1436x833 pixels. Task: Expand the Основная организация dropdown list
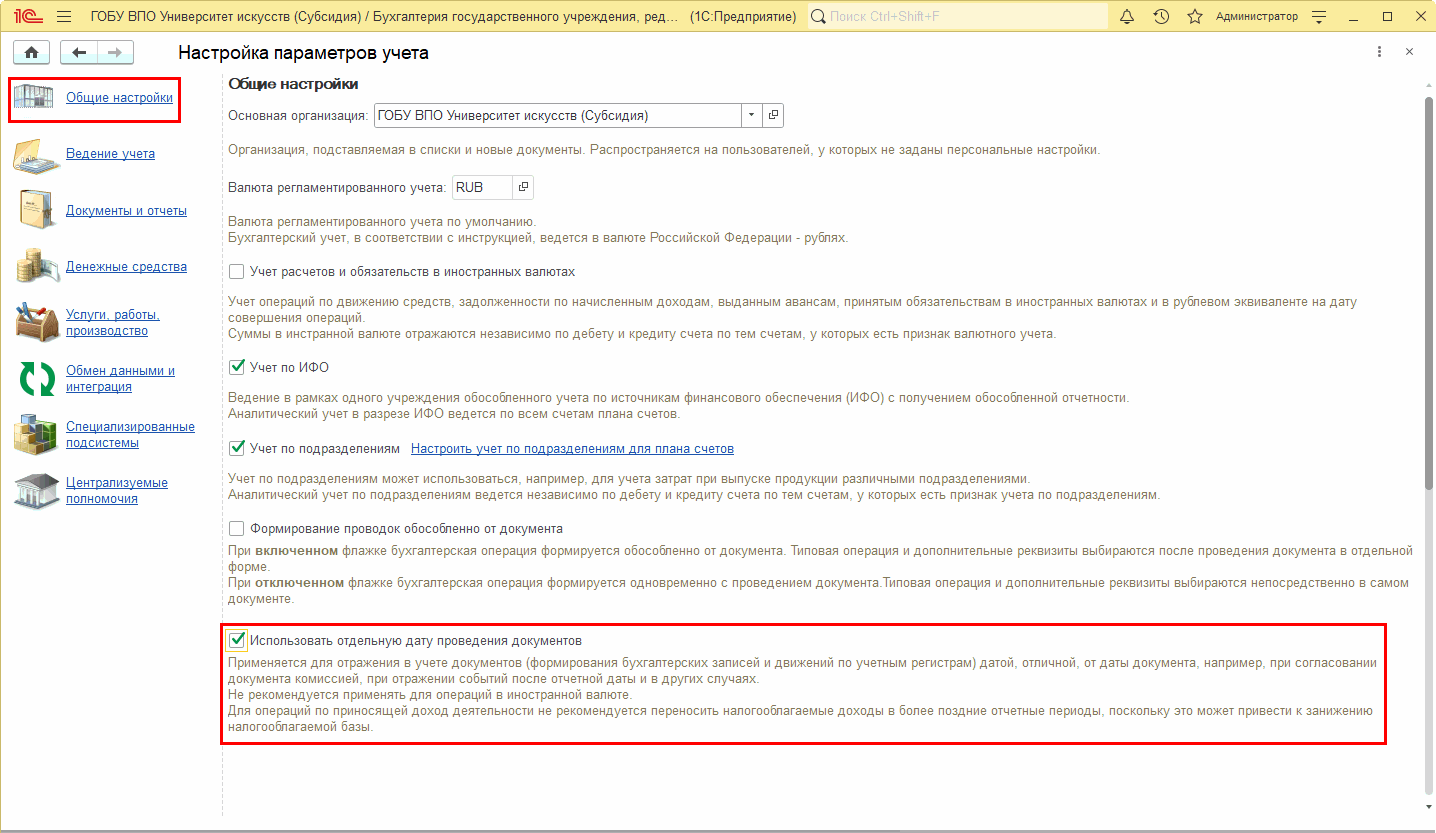point(751,115)
